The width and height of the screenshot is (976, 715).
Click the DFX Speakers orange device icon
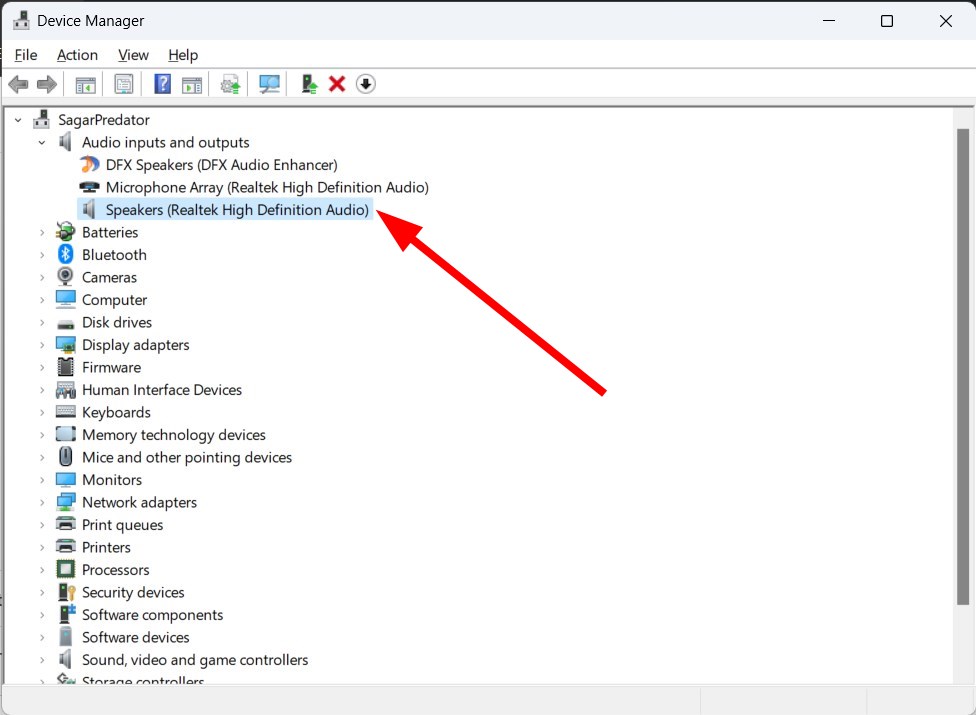coord(90,164)
